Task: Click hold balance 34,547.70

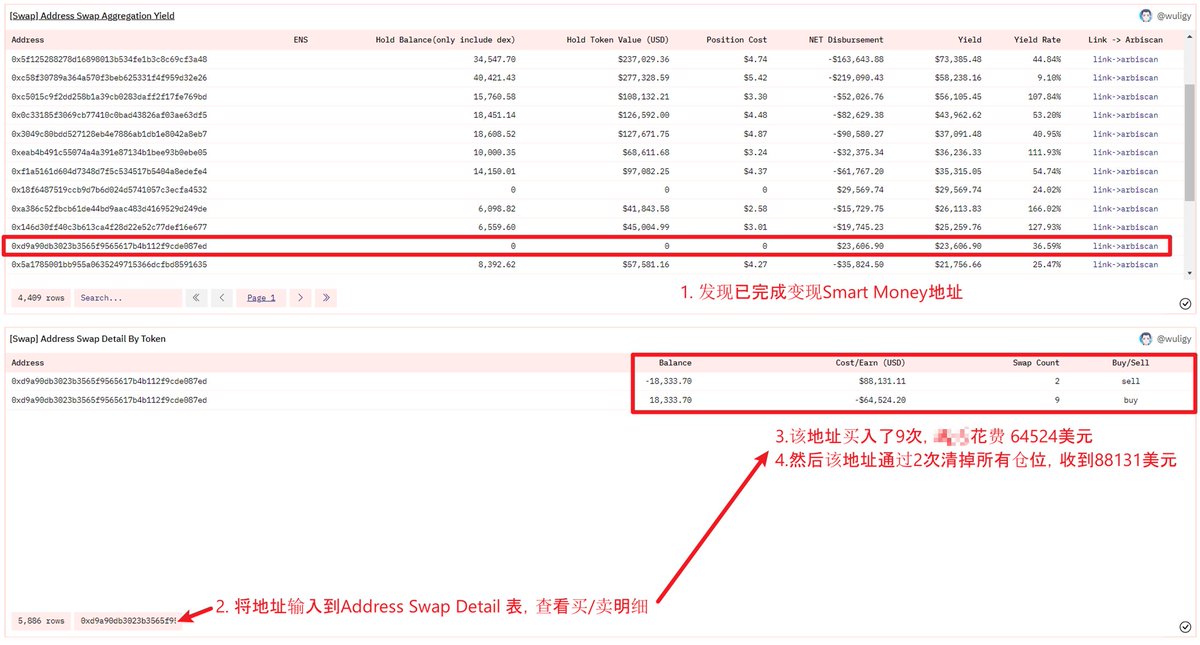Action: (x=494, y=59)
